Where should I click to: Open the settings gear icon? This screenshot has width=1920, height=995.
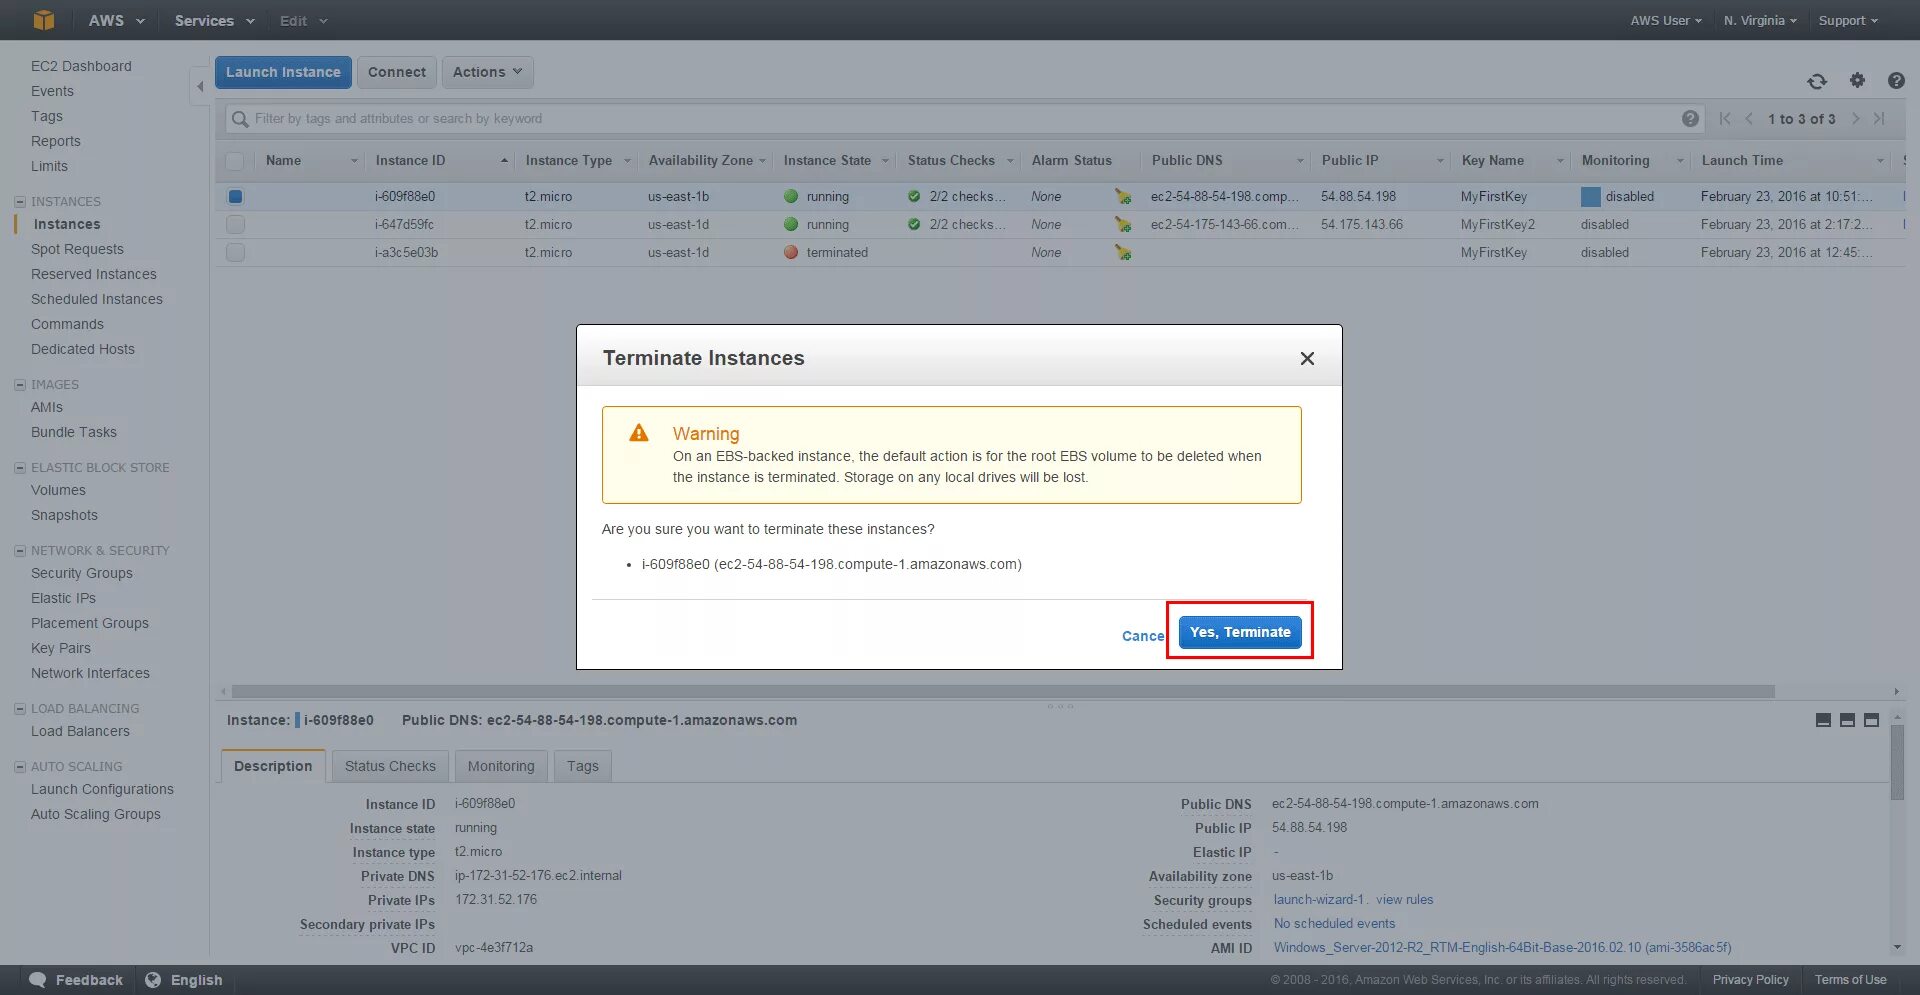click(x=1857, y=80)
